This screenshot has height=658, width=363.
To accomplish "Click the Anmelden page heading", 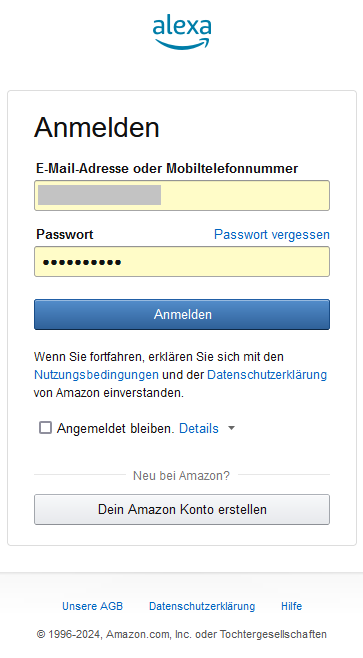I will (x=97, y=127).
